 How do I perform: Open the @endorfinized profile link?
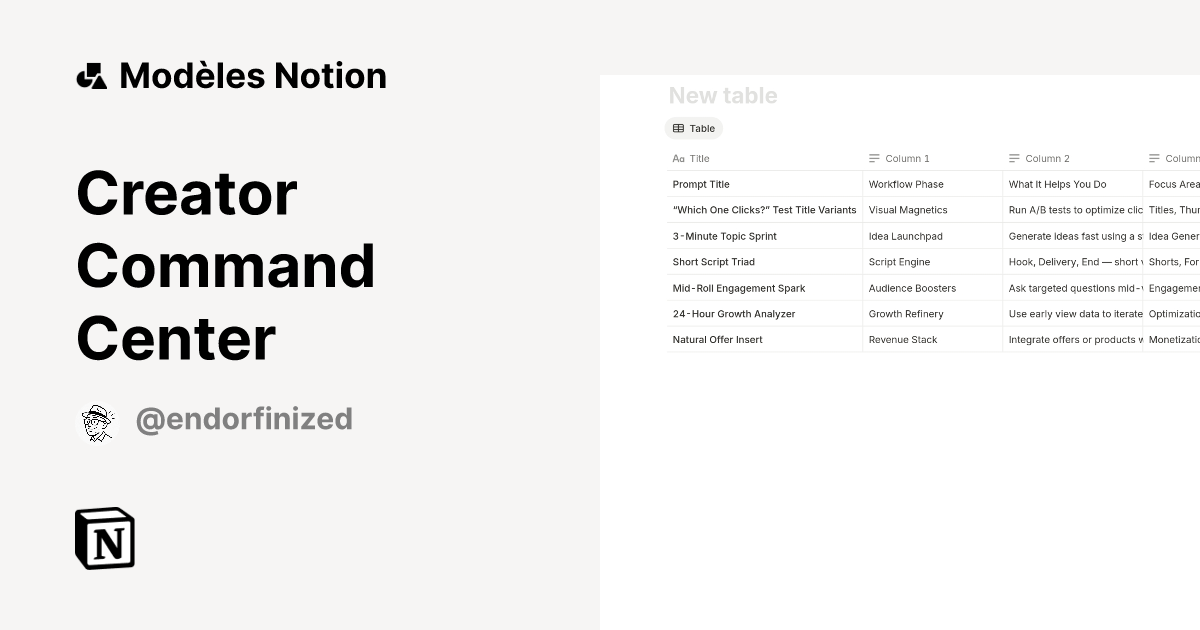click(x=243, y=419)
